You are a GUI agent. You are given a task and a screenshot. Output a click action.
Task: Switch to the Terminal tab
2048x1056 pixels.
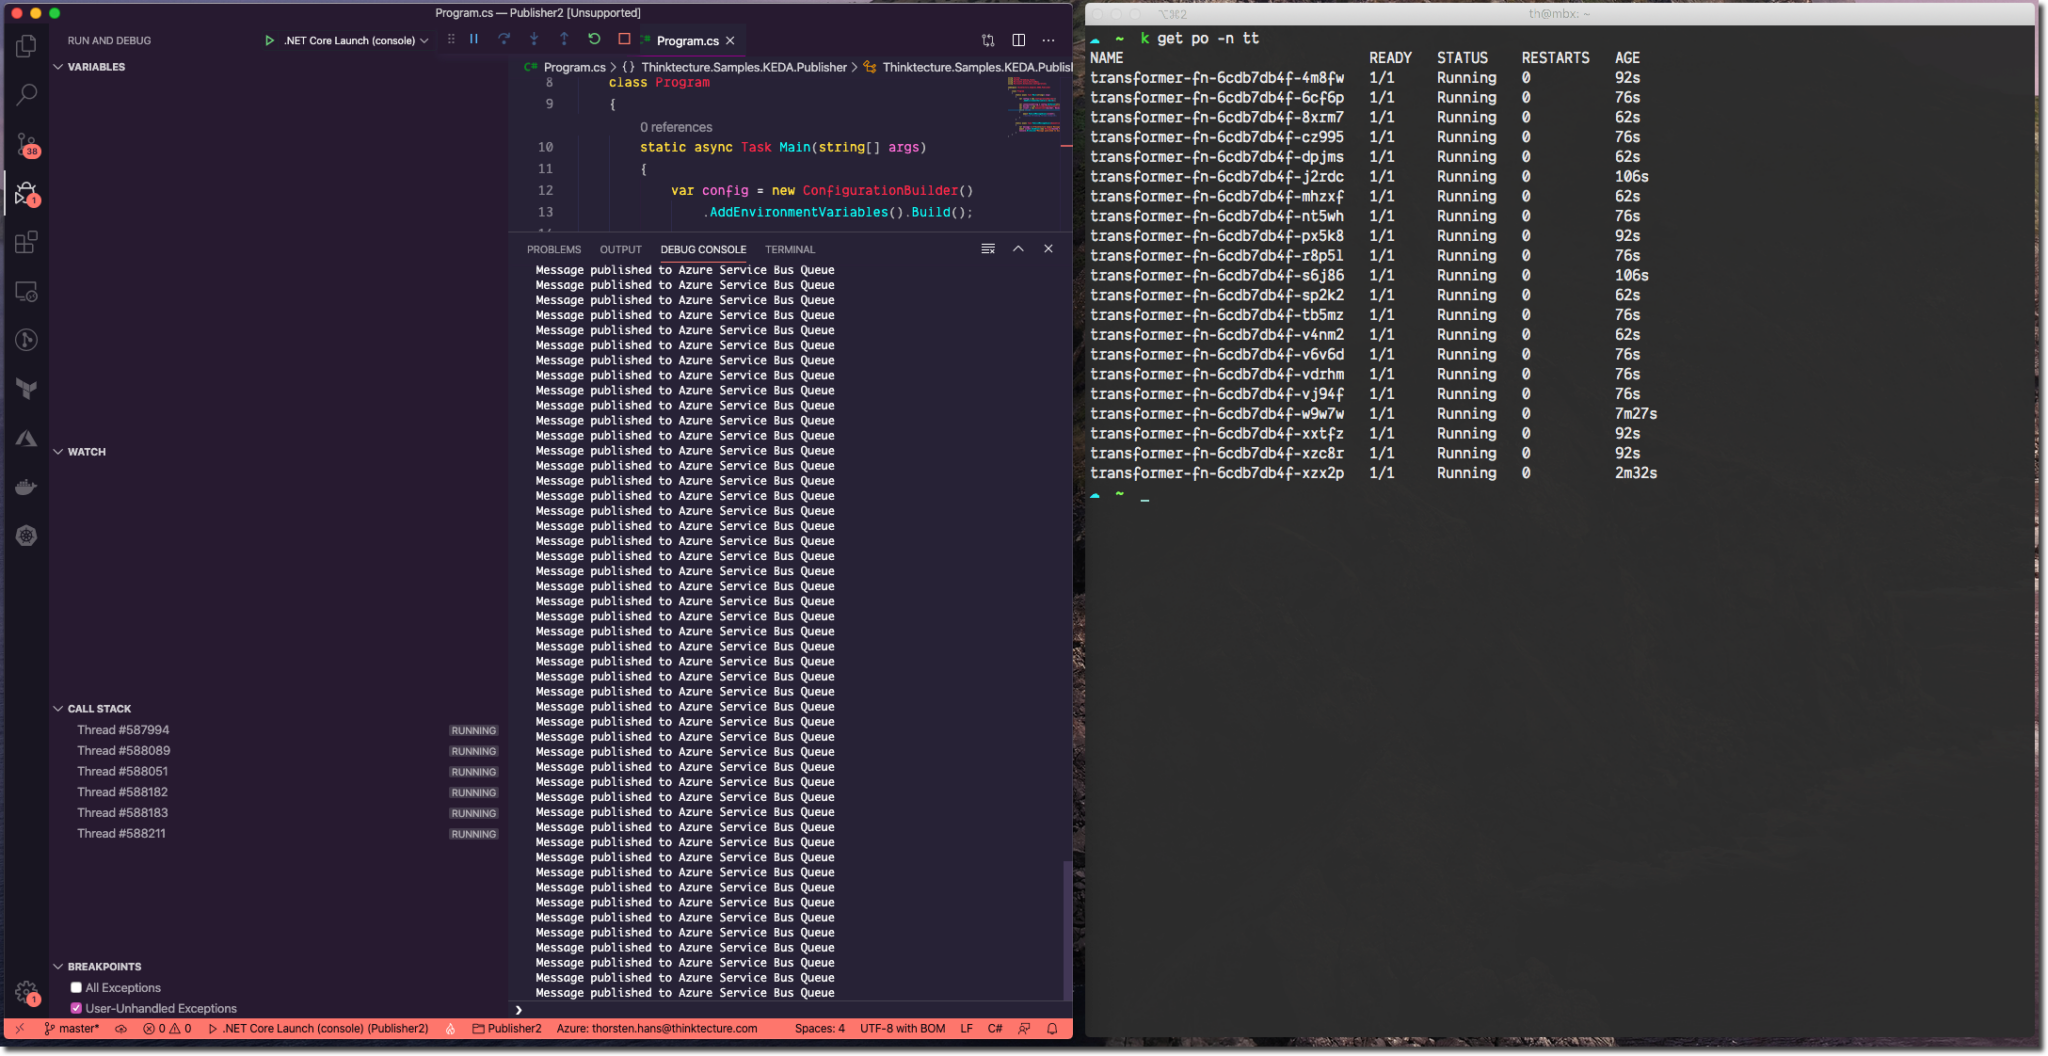pyautogui.click(x=789, y=249)
